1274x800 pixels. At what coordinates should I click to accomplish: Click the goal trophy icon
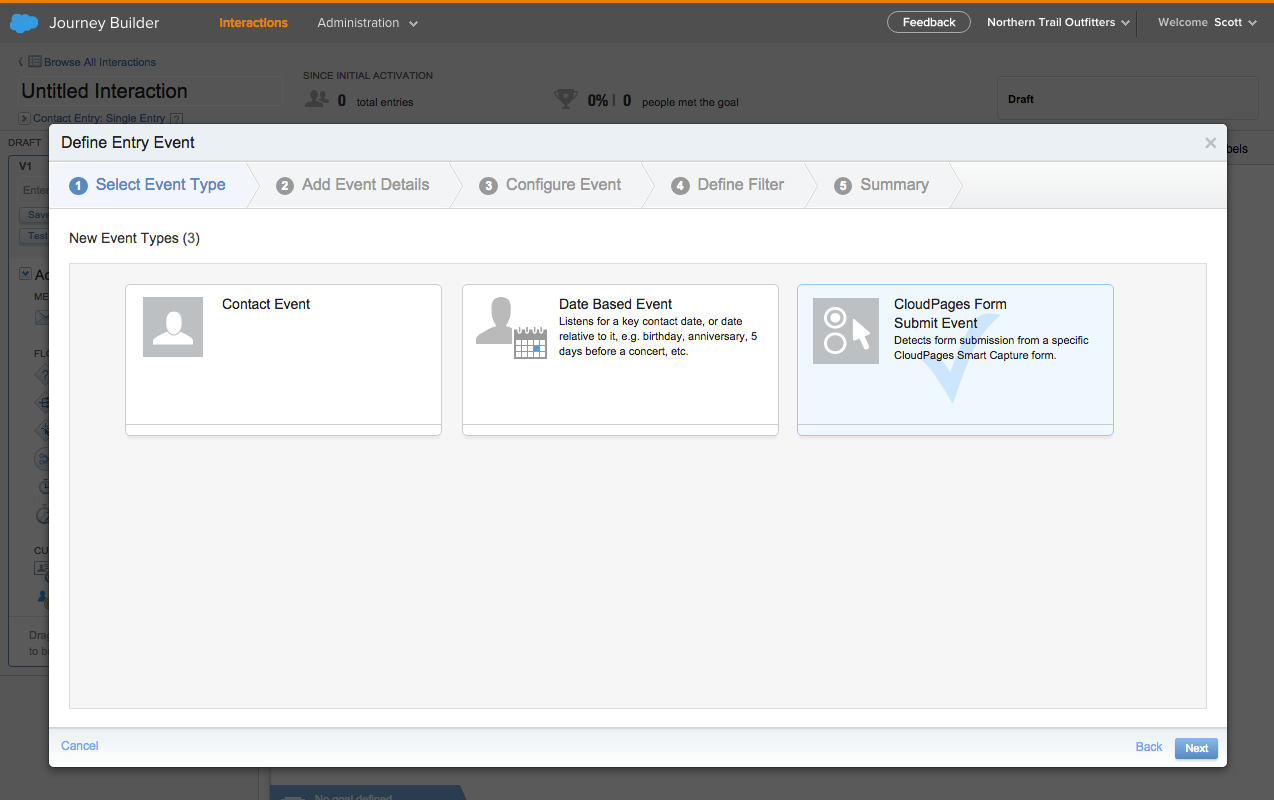pyautogui.click(x=566, y=99)
